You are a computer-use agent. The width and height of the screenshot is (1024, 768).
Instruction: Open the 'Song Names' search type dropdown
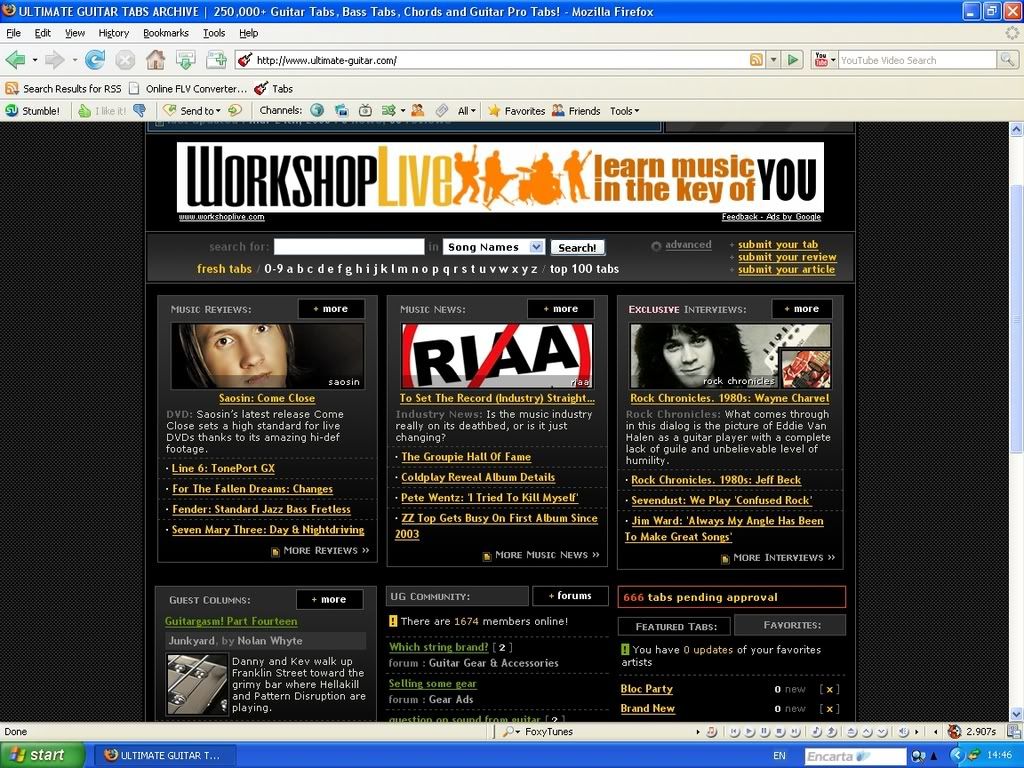[x=494, y=247]
